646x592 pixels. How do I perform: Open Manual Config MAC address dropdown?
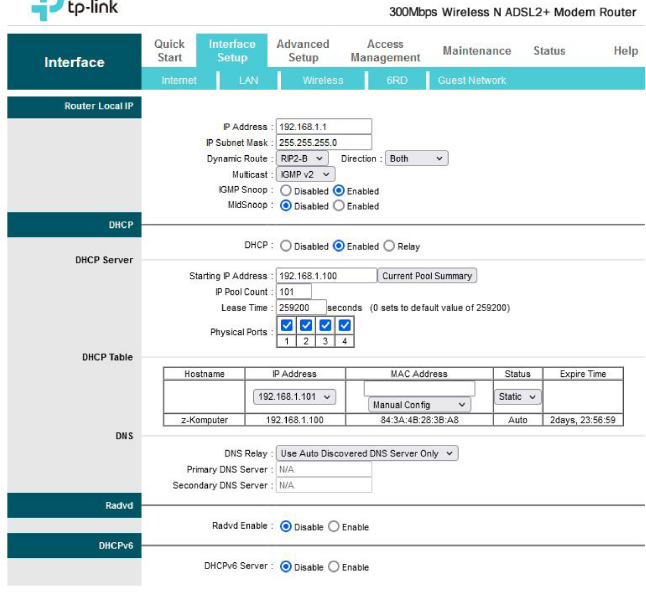pos(419,405)
